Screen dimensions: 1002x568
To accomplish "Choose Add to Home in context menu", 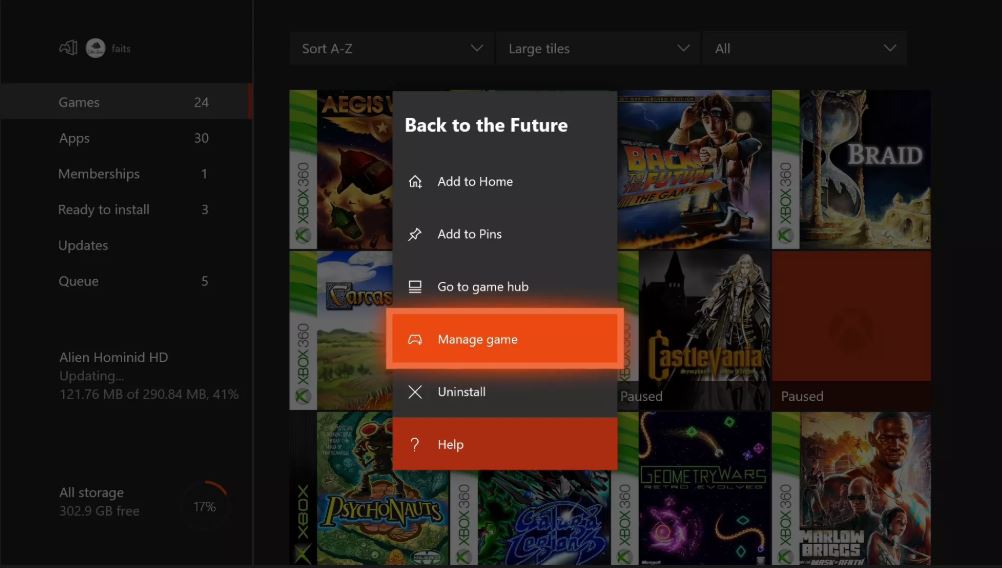I will pyautogui.click(x=505, y=181).
